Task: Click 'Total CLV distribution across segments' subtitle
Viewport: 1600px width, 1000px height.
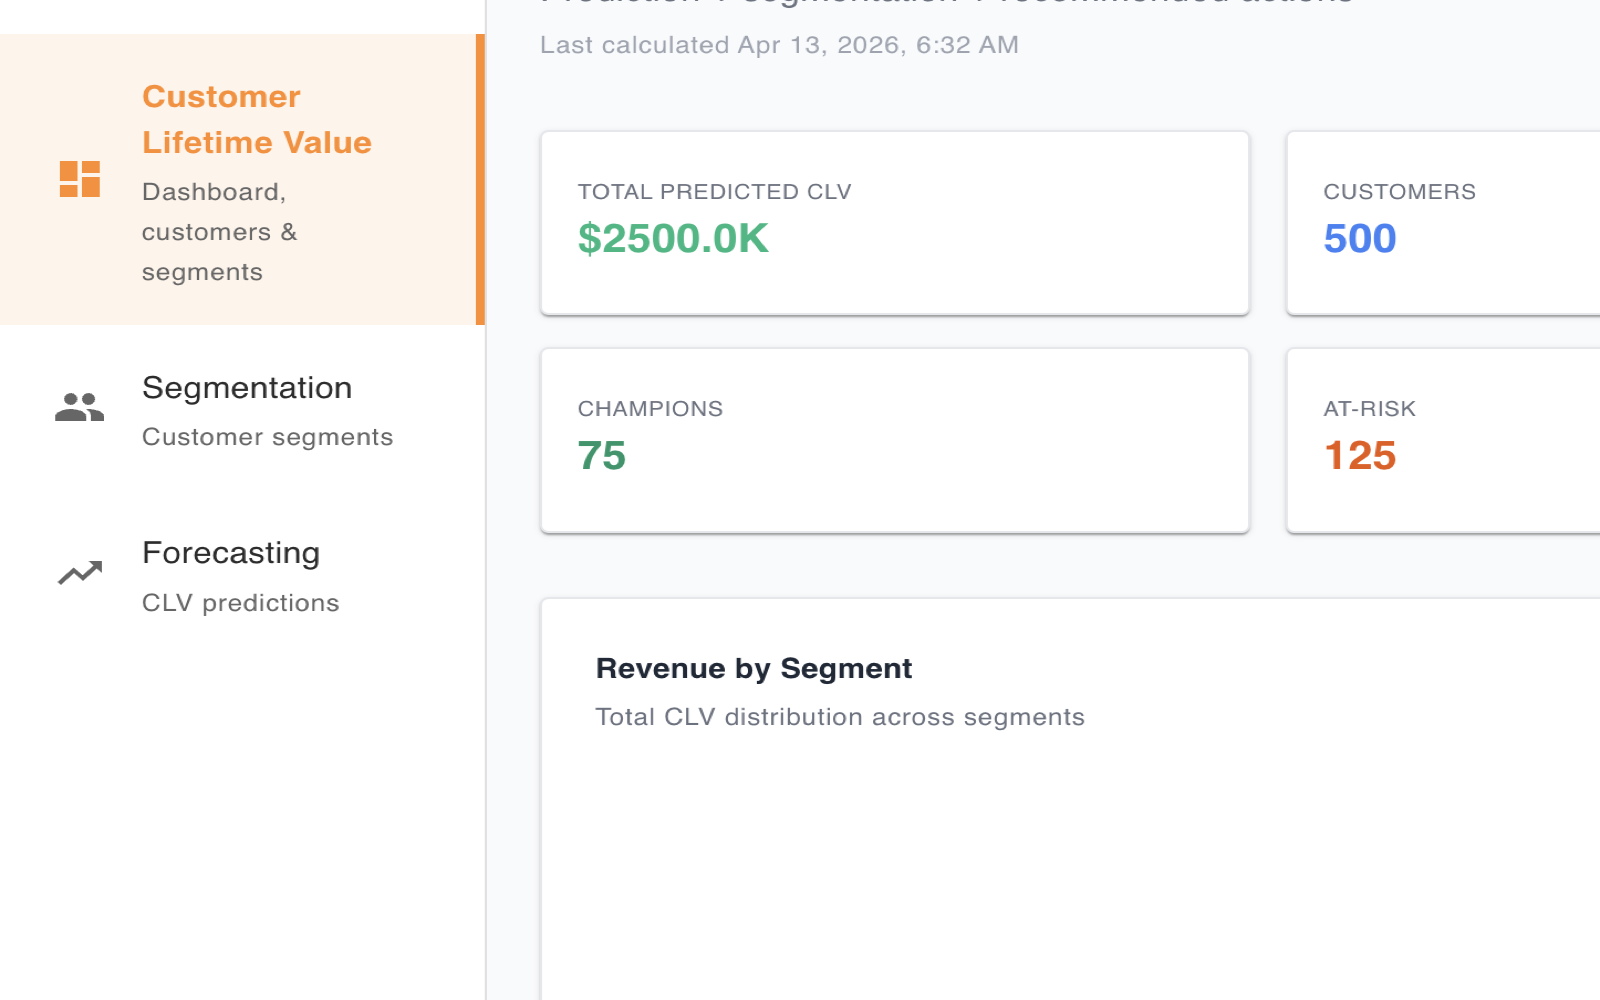Action: coord(840,717)
